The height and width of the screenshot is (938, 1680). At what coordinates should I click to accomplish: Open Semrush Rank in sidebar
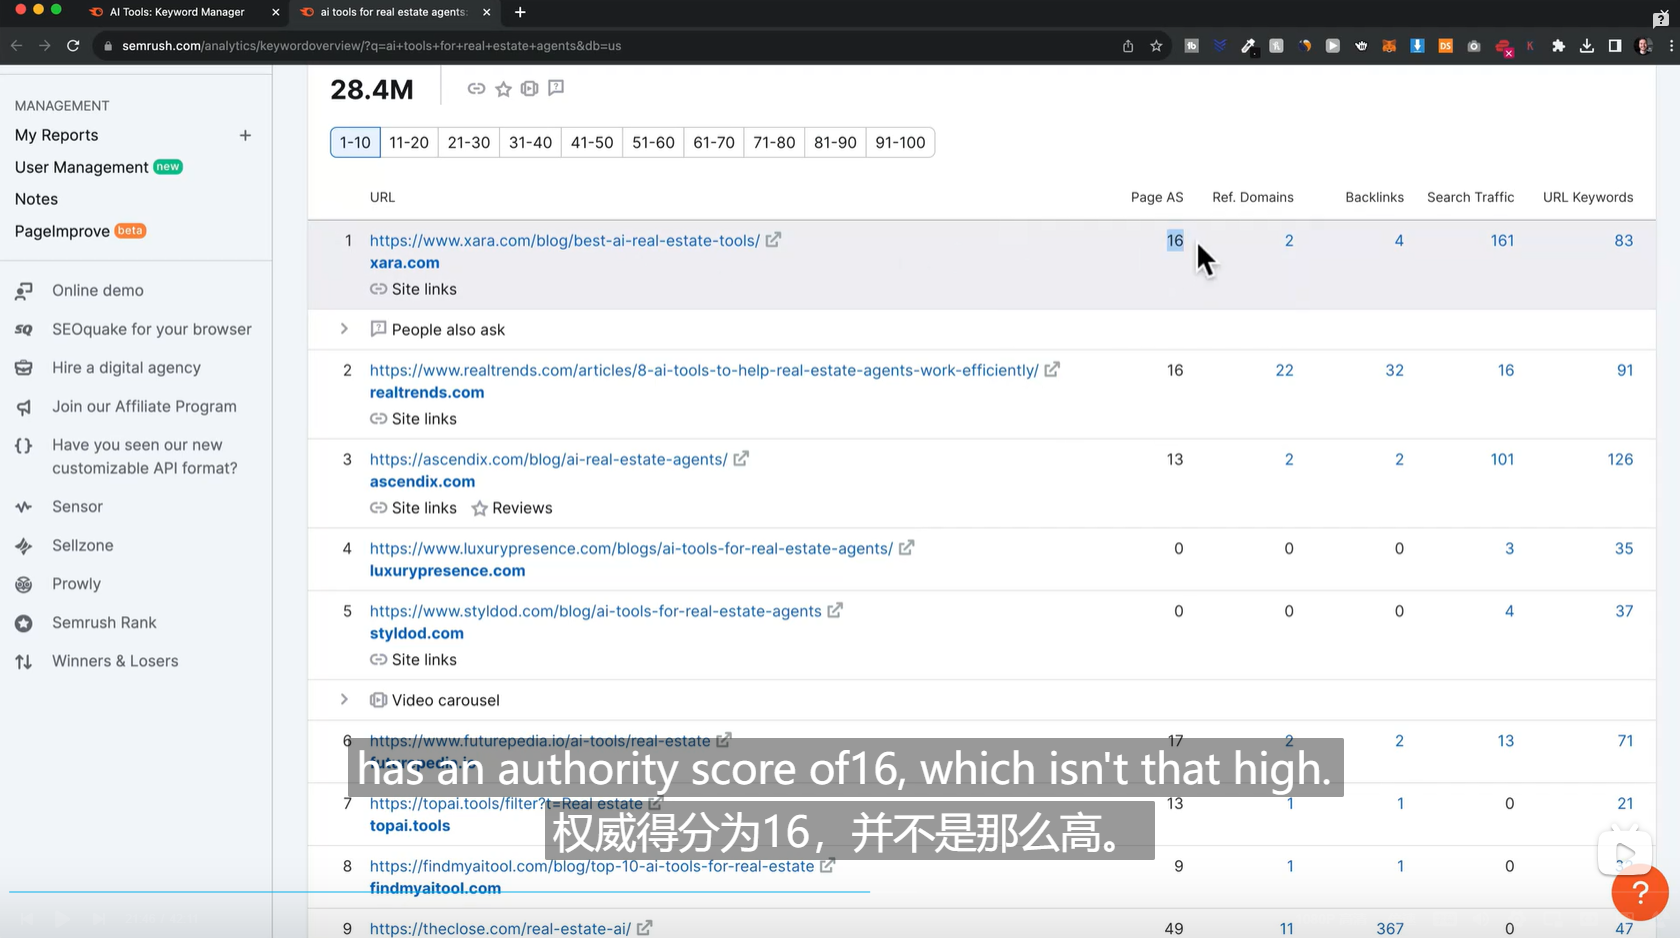[105, 622]
